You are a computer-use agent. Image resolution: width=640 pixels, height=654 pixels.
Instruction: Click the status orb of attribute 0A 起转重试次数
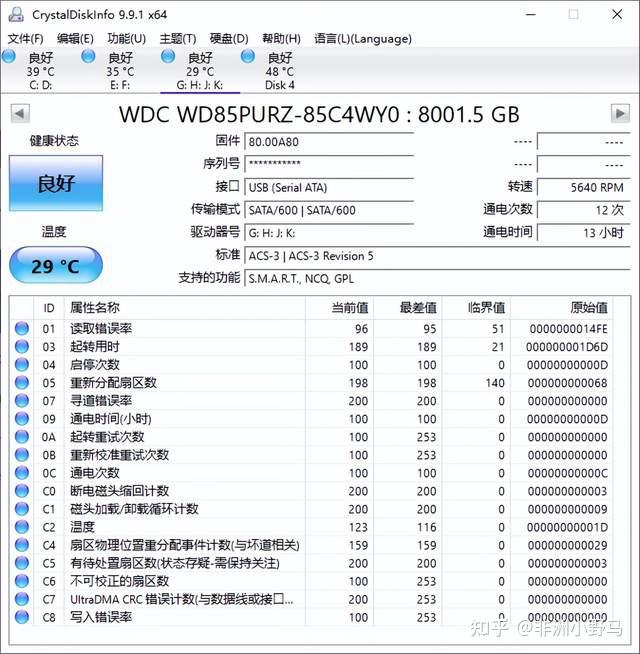[22, 437]
